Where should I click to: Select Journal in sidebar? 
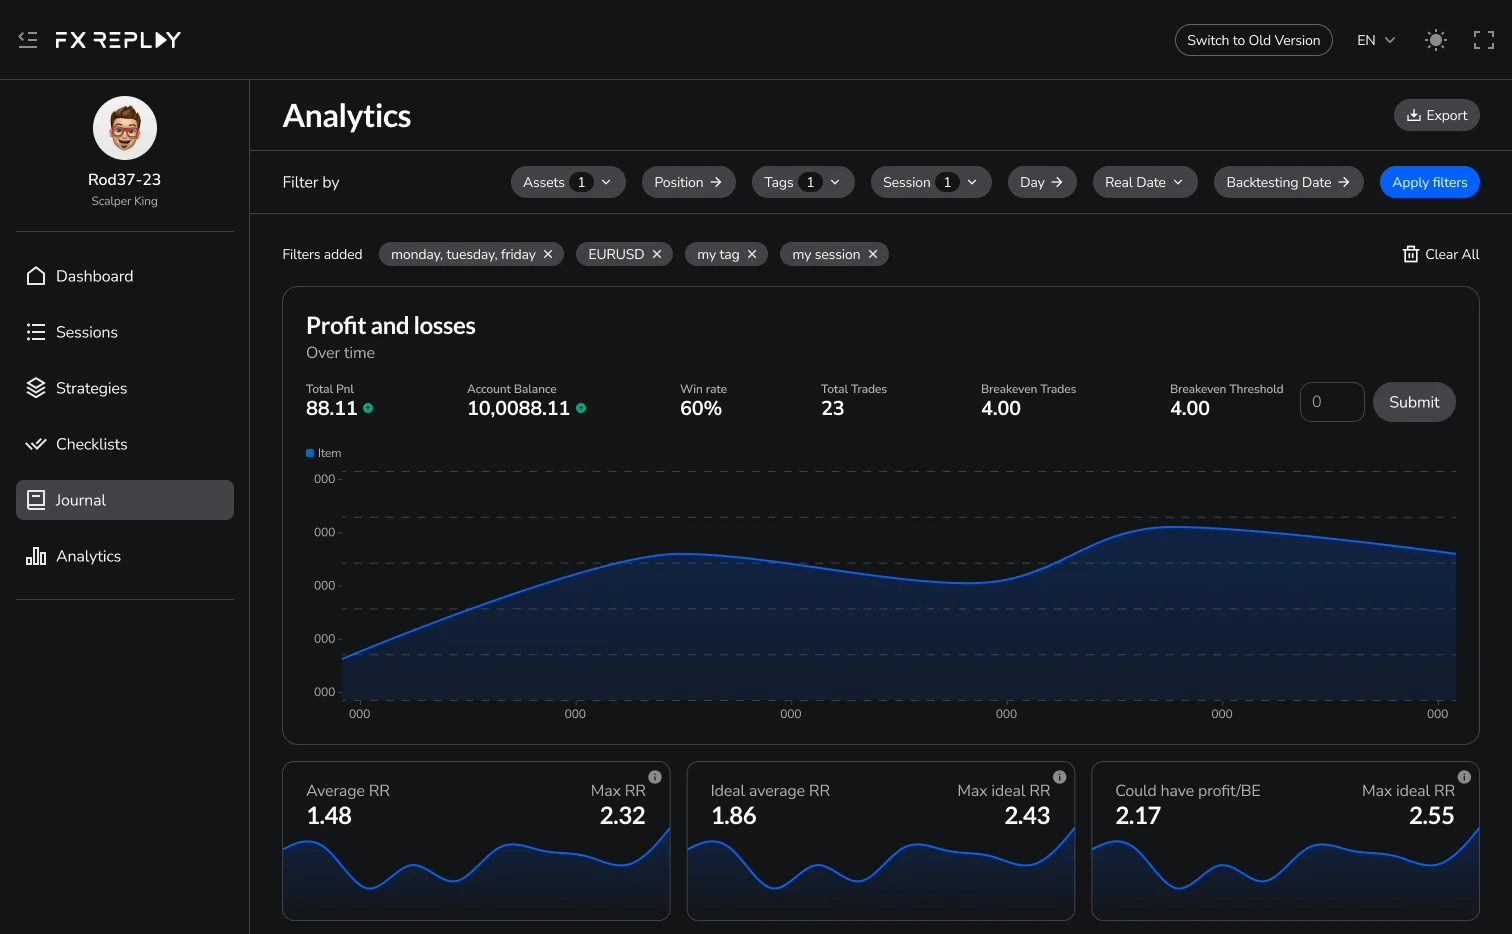click(125, 500)
